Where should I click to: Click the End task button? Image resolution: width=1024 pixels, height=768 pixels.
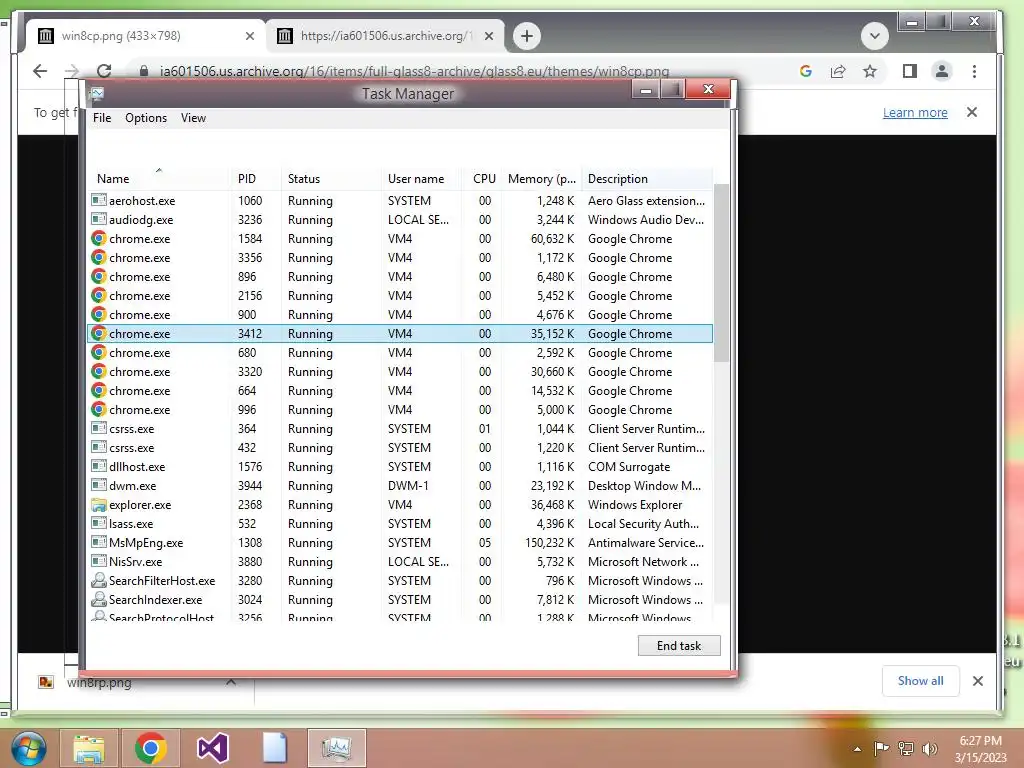click(679, 645)
